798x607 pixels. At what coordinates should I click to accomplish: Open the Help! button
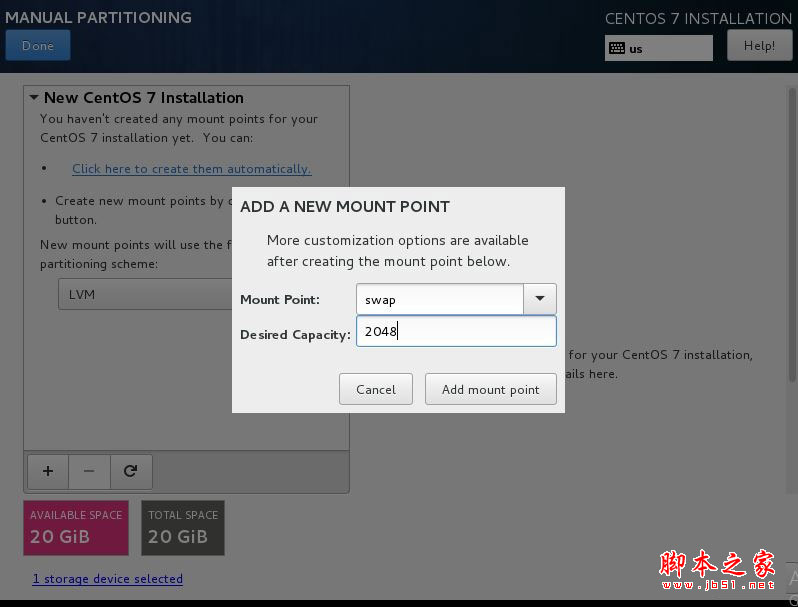[x=759, y=45]
